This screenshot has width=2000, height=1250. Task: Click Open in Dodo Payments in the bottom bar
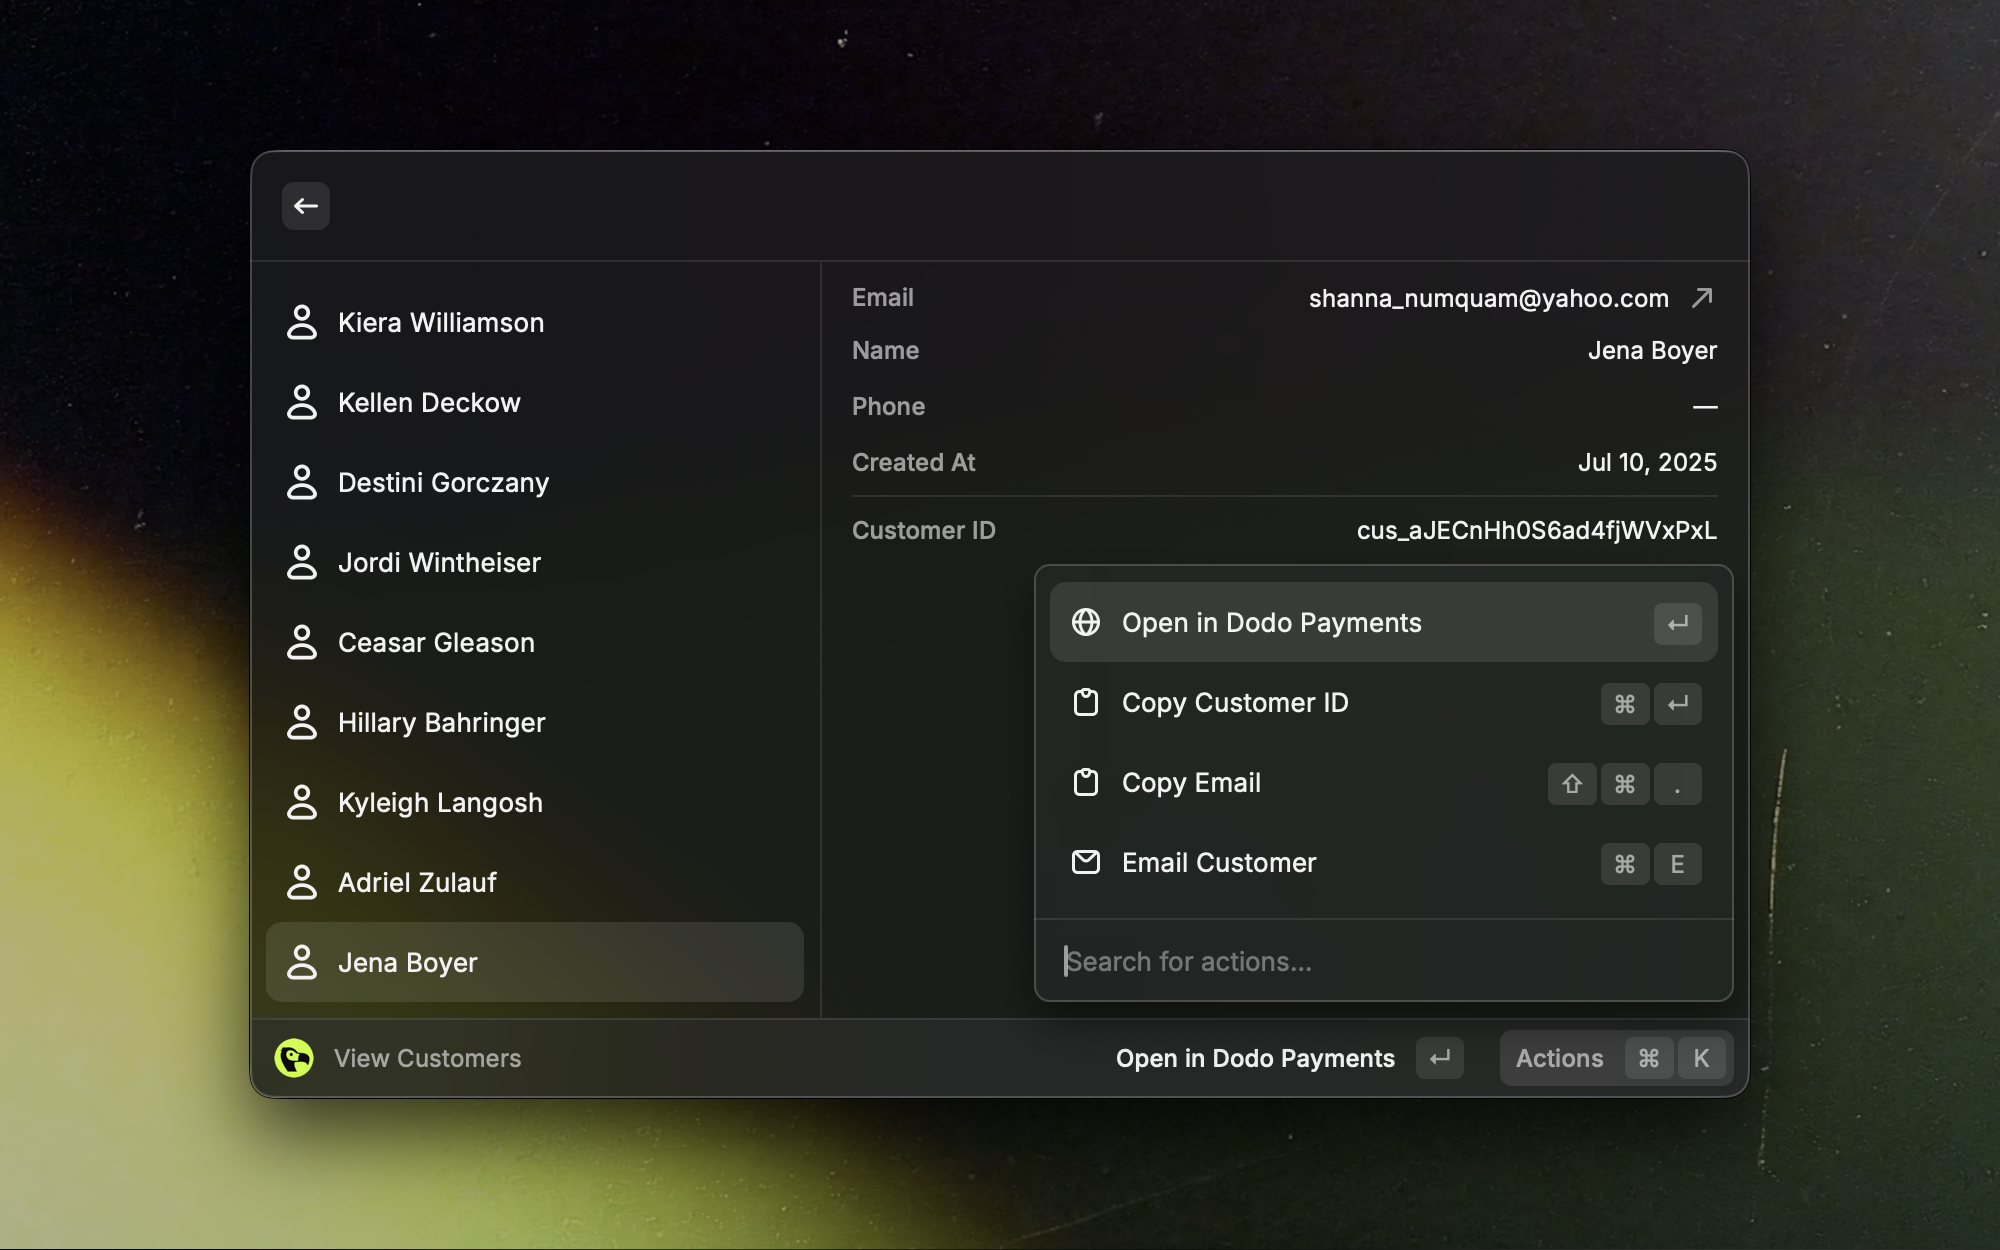click(1256, 1058)
